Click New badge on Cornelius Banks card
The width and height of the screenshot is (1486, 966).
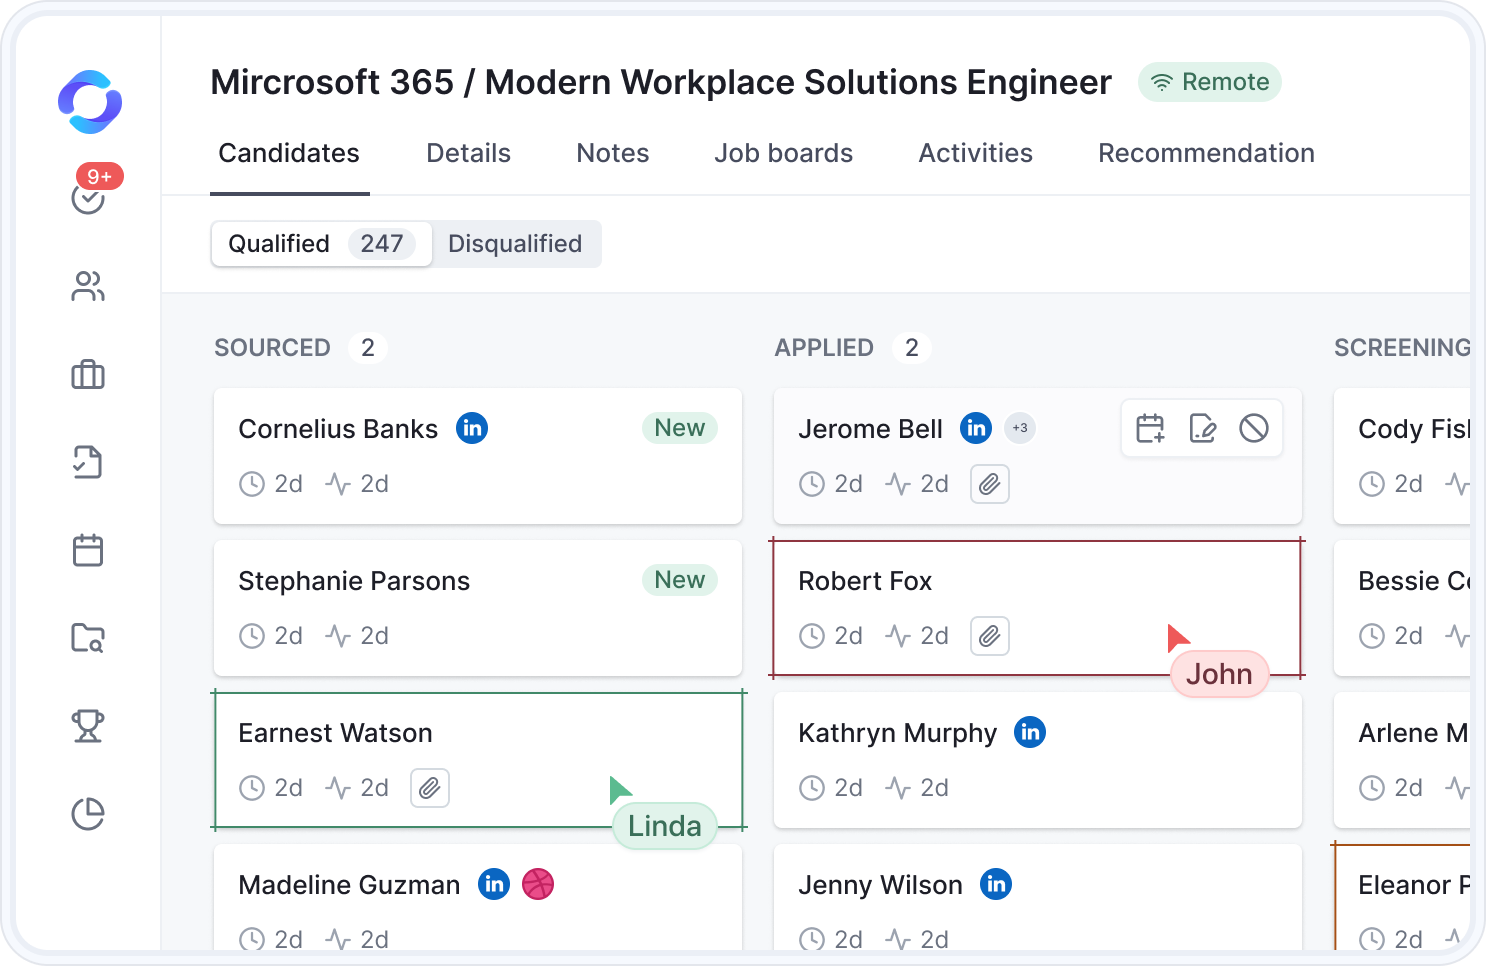680,428
